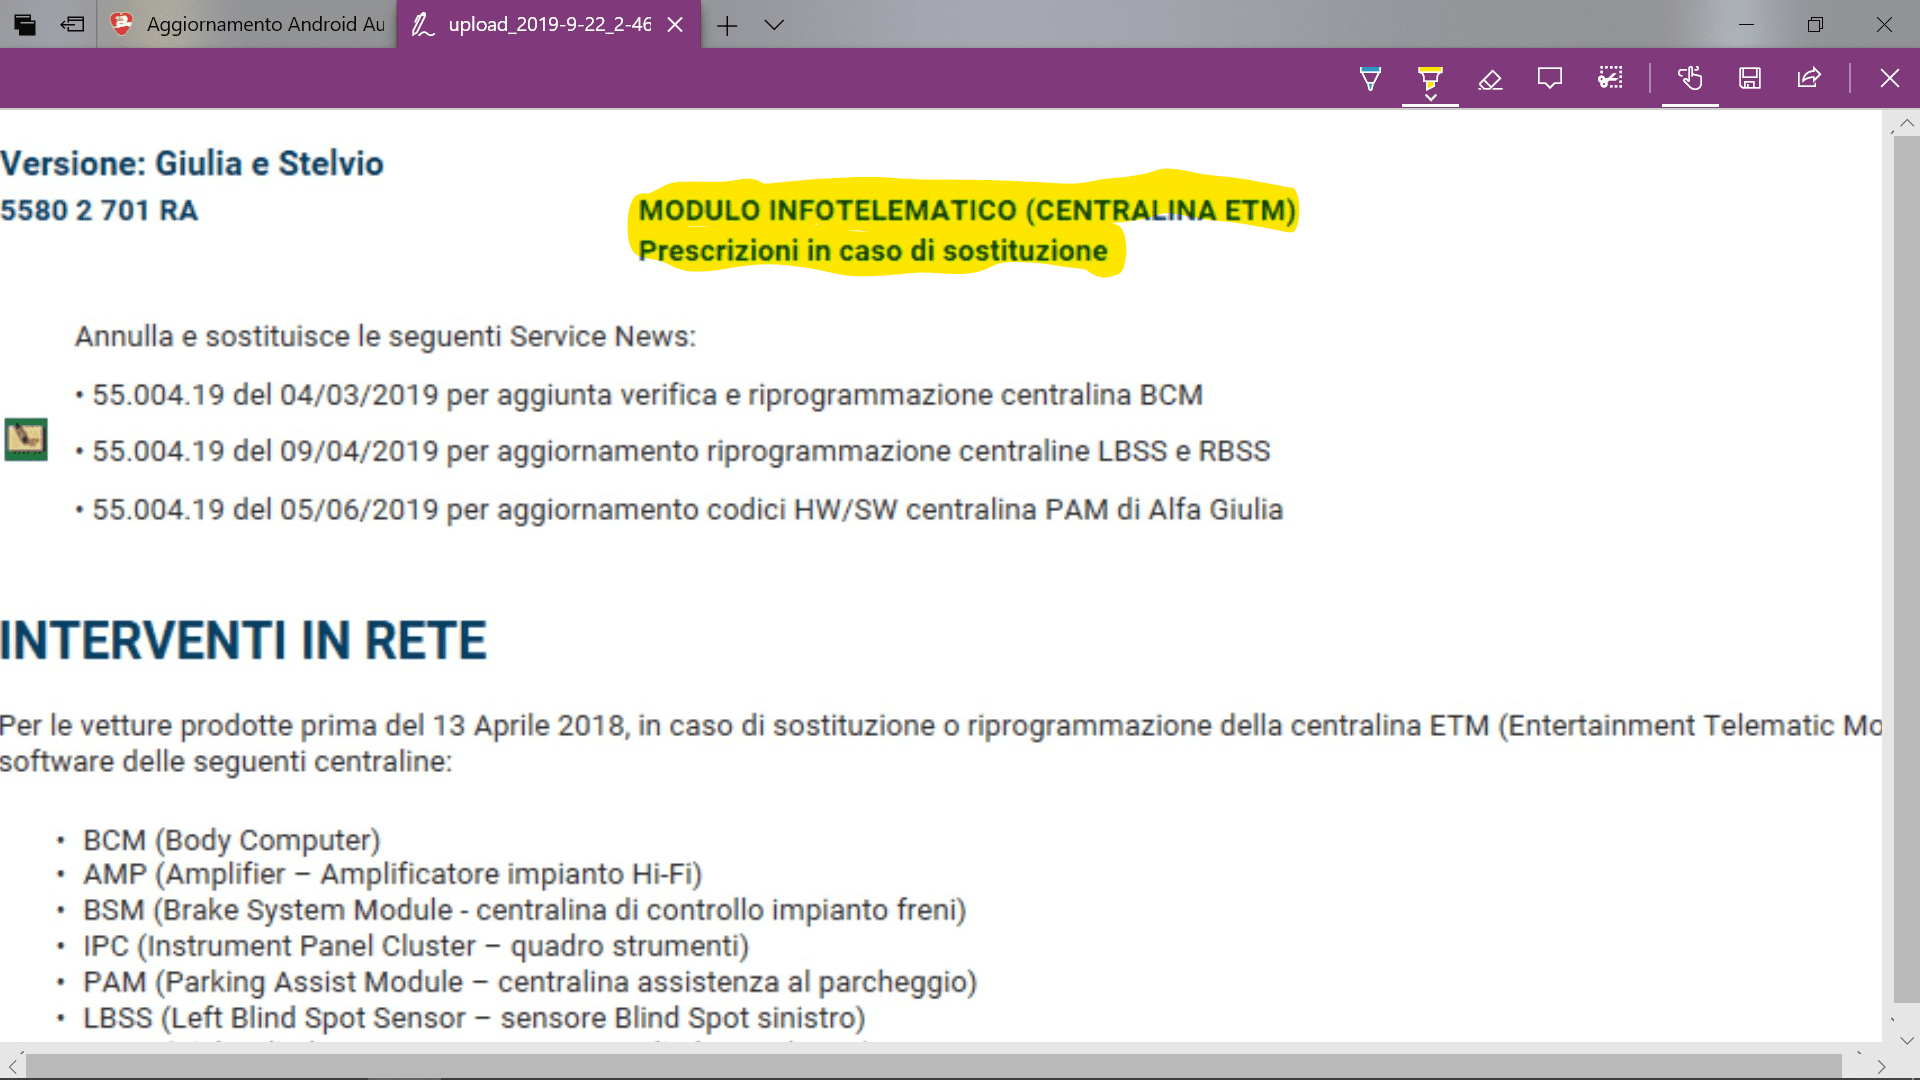This screenshot has height=1080, width=1920.
Task: Toggle Touch writing mode
Action: (x=1690, y=78)
